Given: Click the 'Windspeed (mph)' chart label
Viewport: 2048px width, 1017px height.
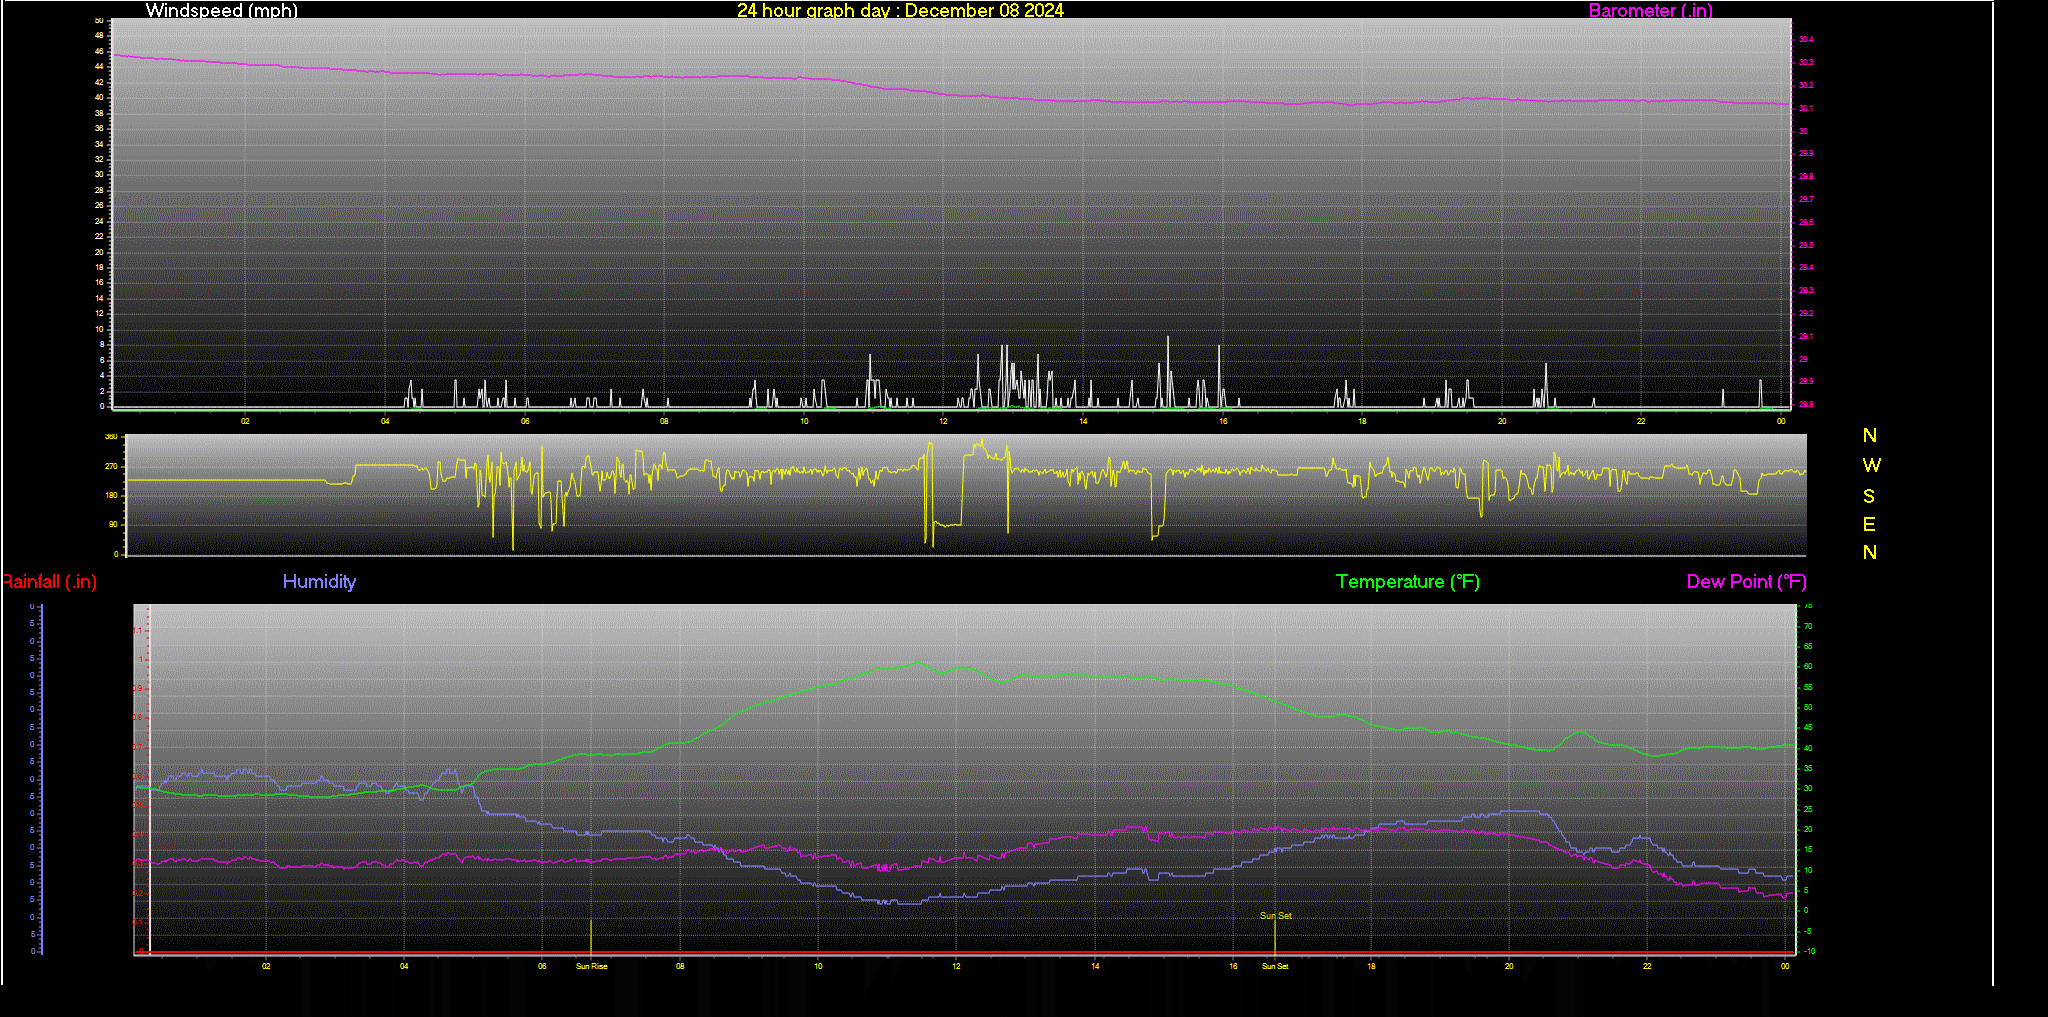Looking at the screenshot, I should pos(221,10).
